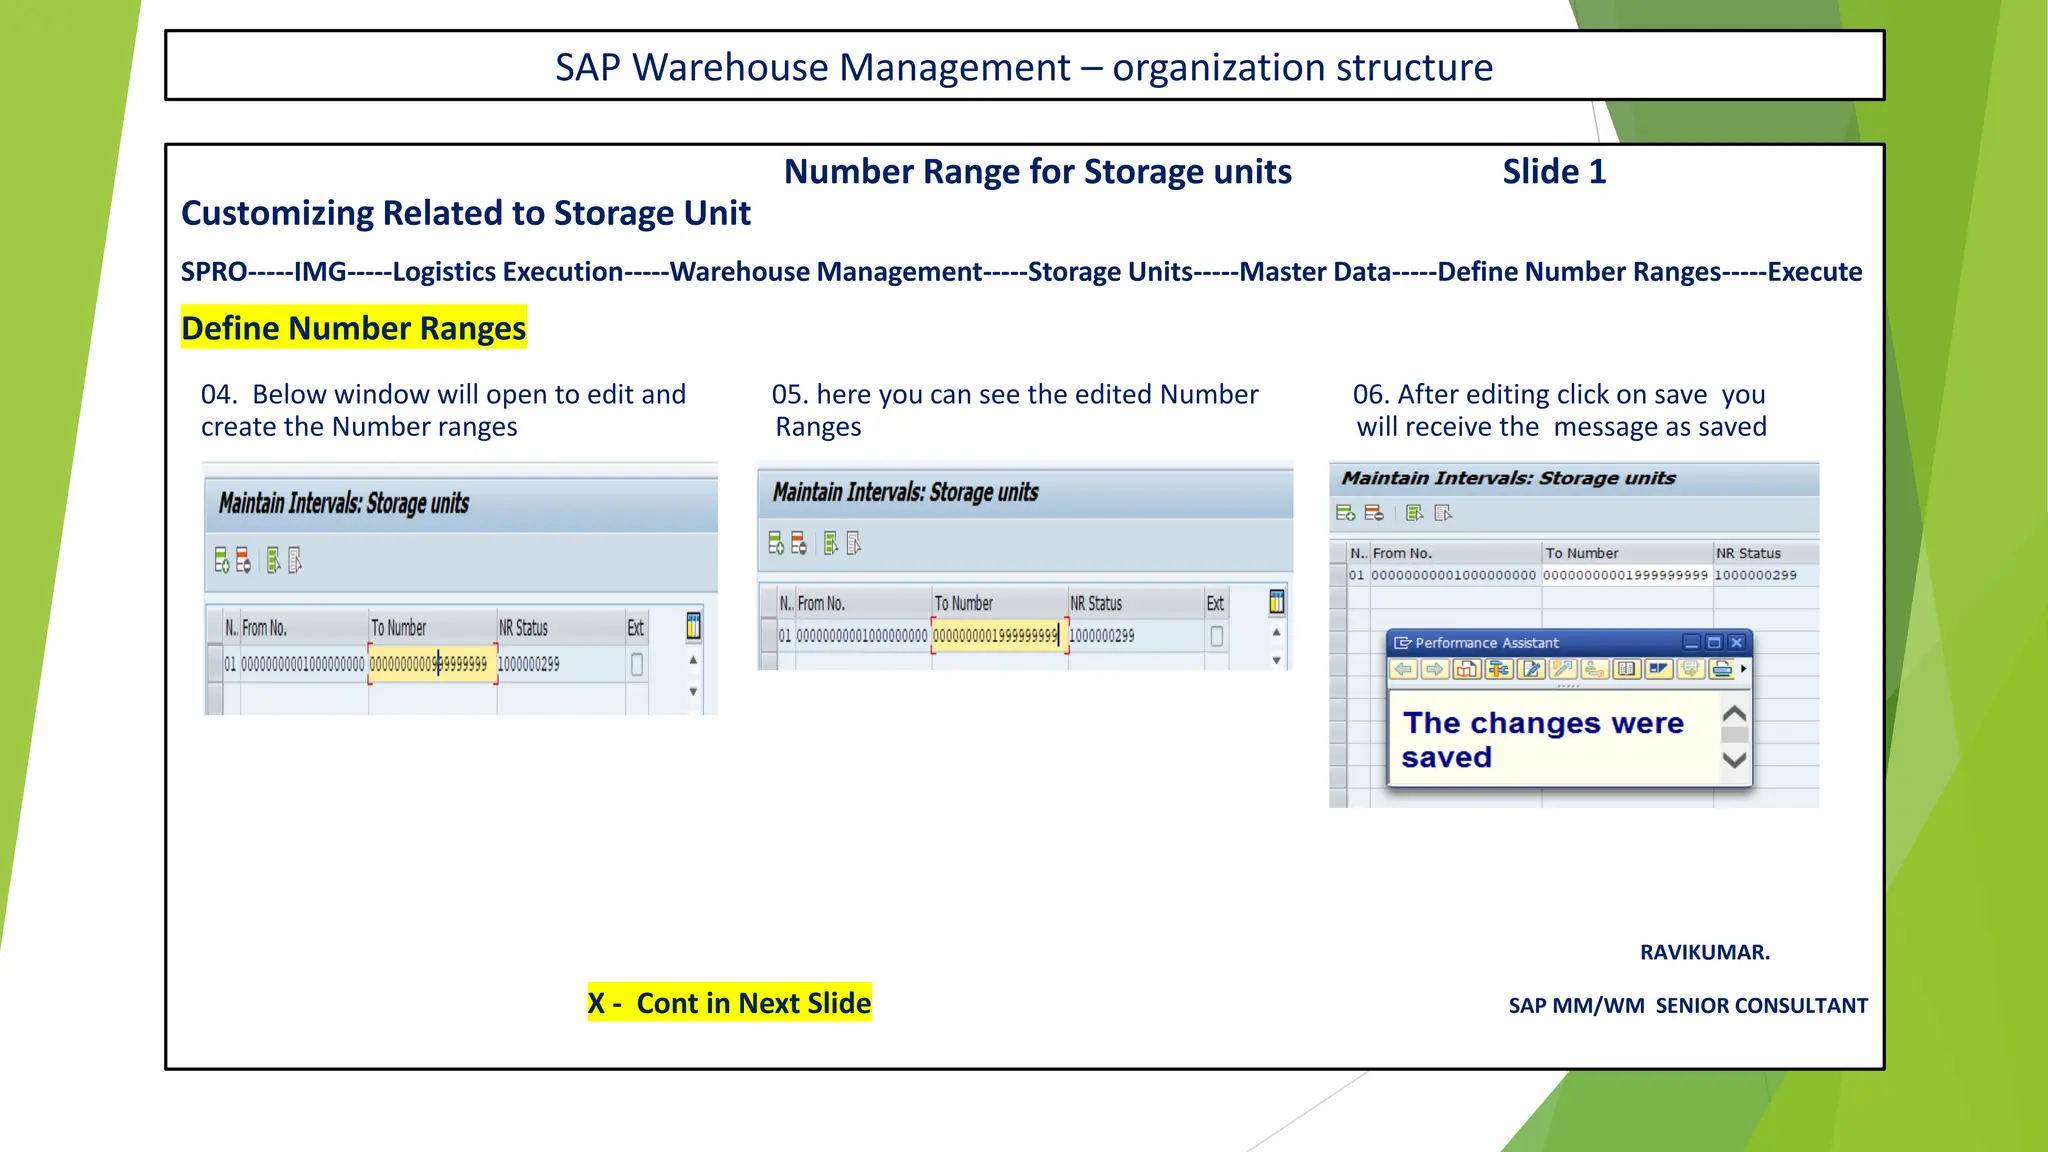Select row 01 selector in step 06 table
The height and width of the screenshot is (1152, 2048).
click(1338, 575)
